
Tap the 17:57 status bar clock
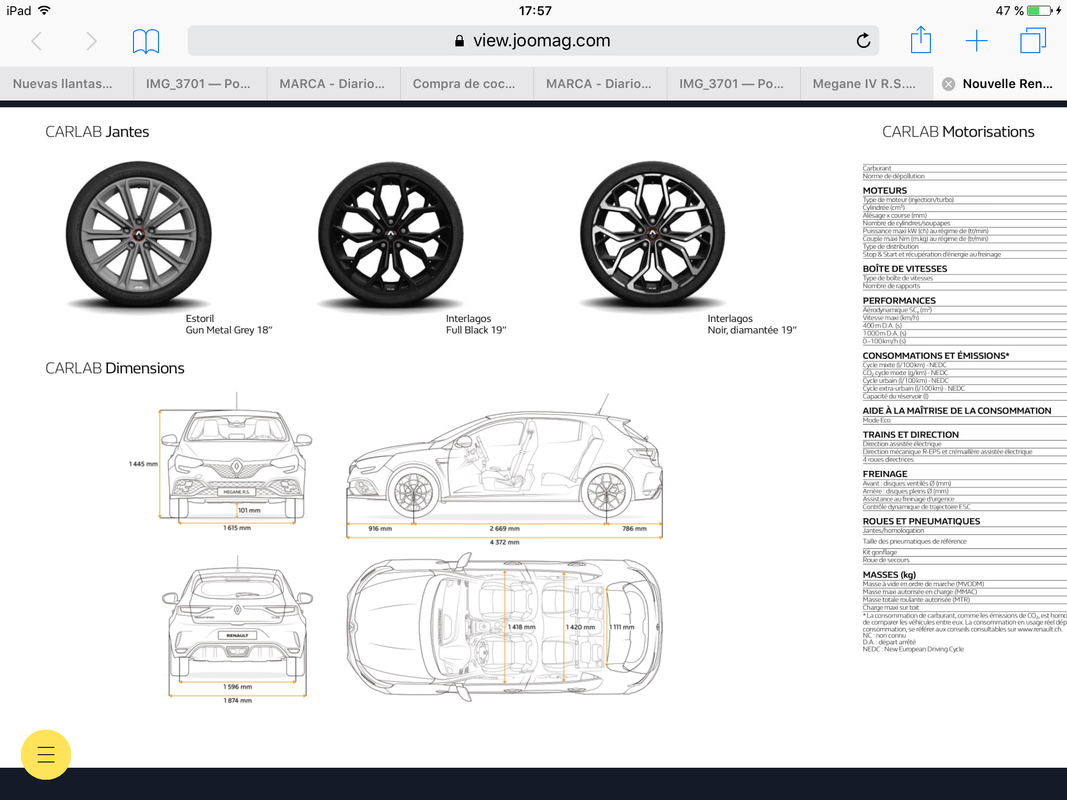pos(535,10)
